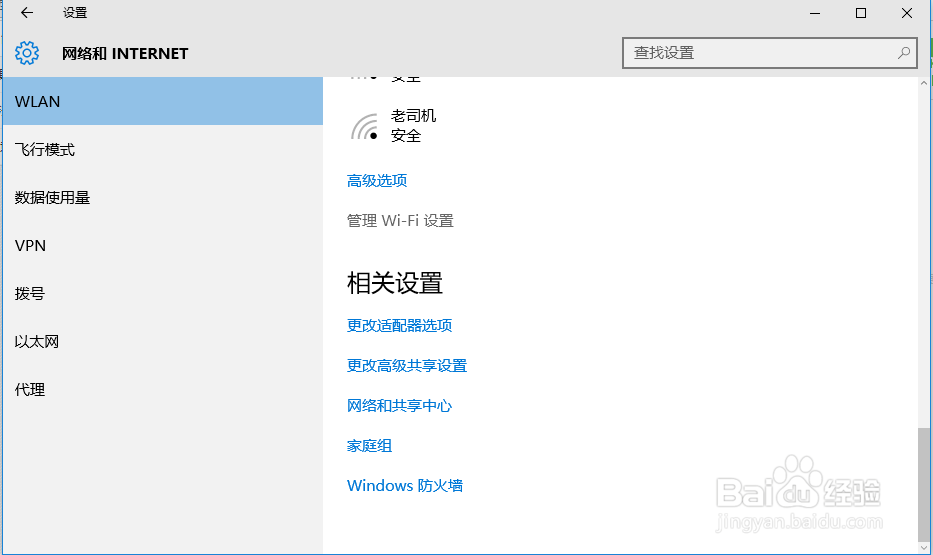The width and height of the screenshot is (933, 555).
Task: Open 更改高级共享设置 link
Action: (x=407, y=366)
